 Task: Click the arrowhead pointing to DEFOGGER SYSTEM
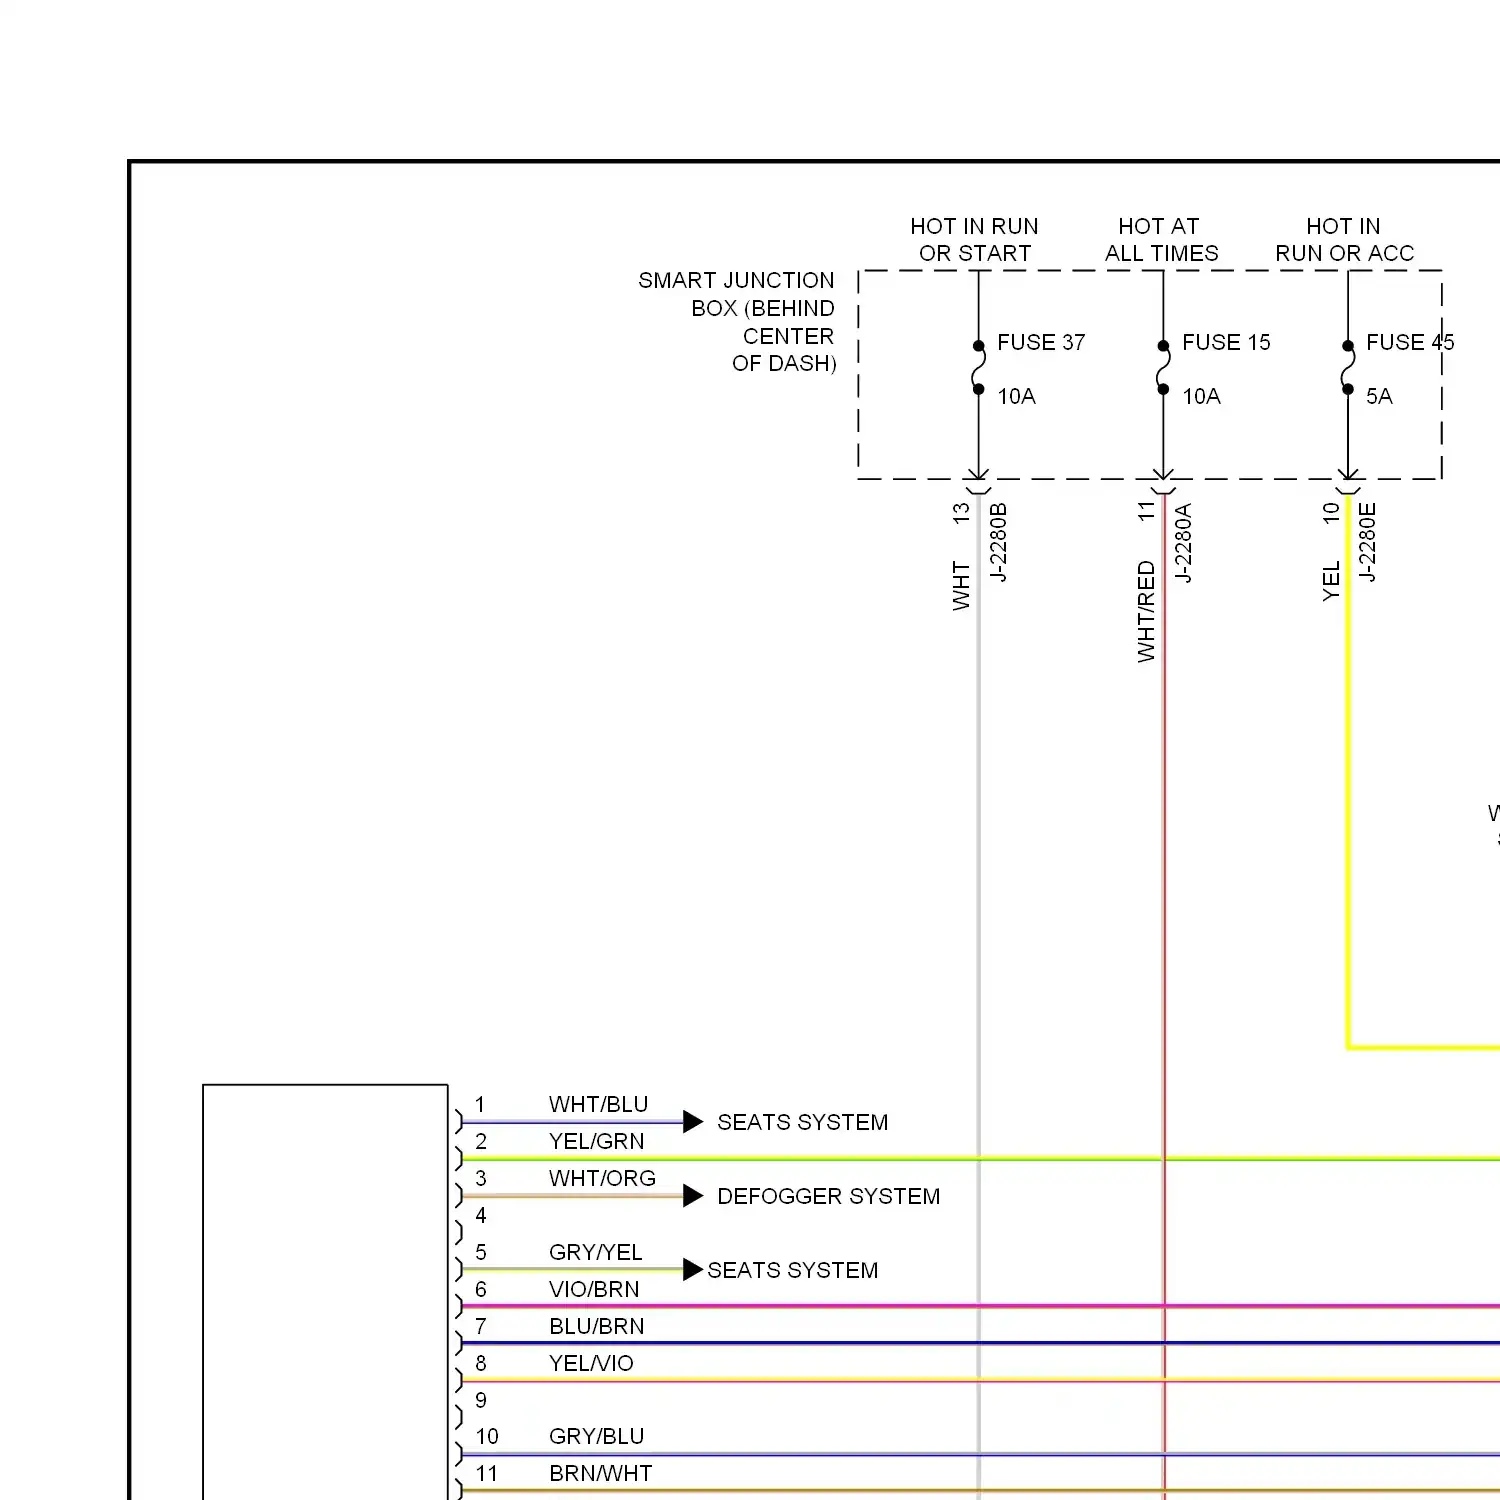point(693,1196)
